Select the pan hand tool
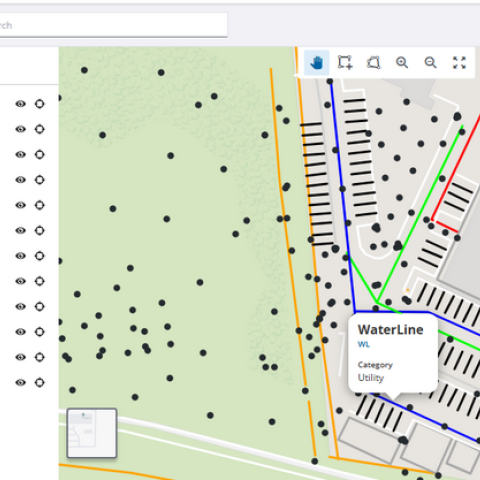The image size is (480, 480). point(316,62)
